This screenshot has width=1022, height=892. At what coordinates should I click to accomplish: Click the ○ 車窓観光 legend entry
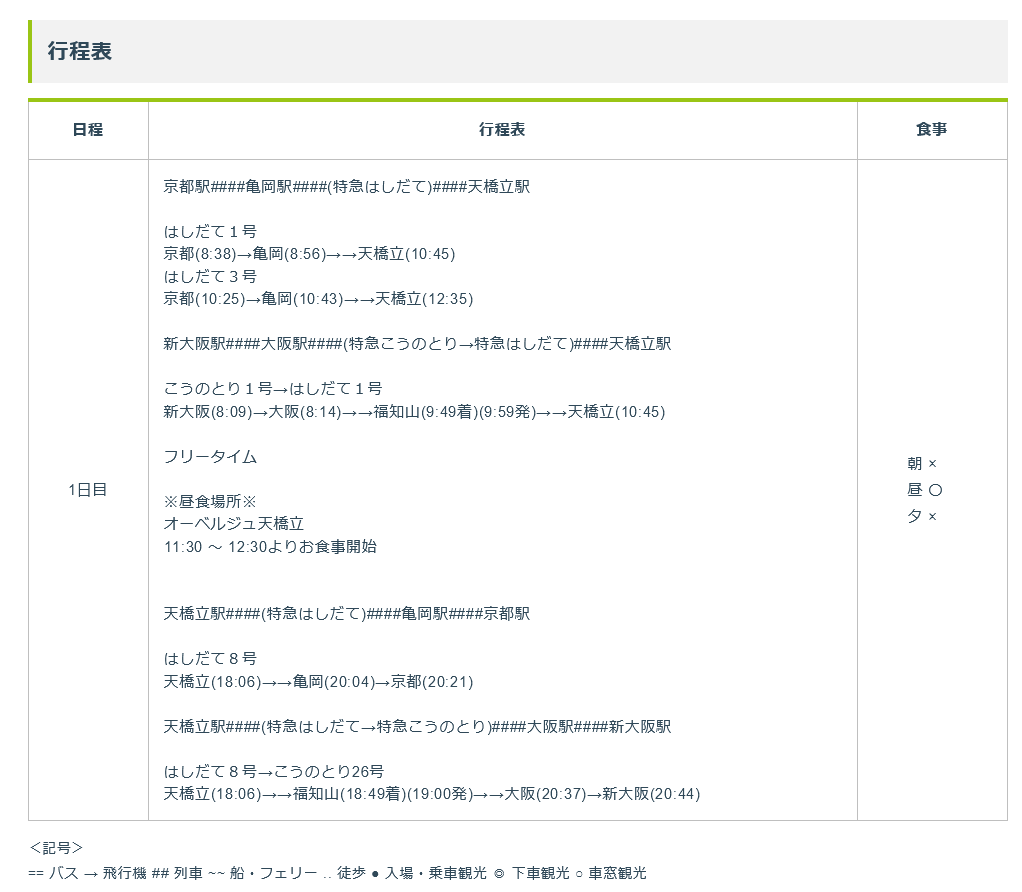(611, 873)
